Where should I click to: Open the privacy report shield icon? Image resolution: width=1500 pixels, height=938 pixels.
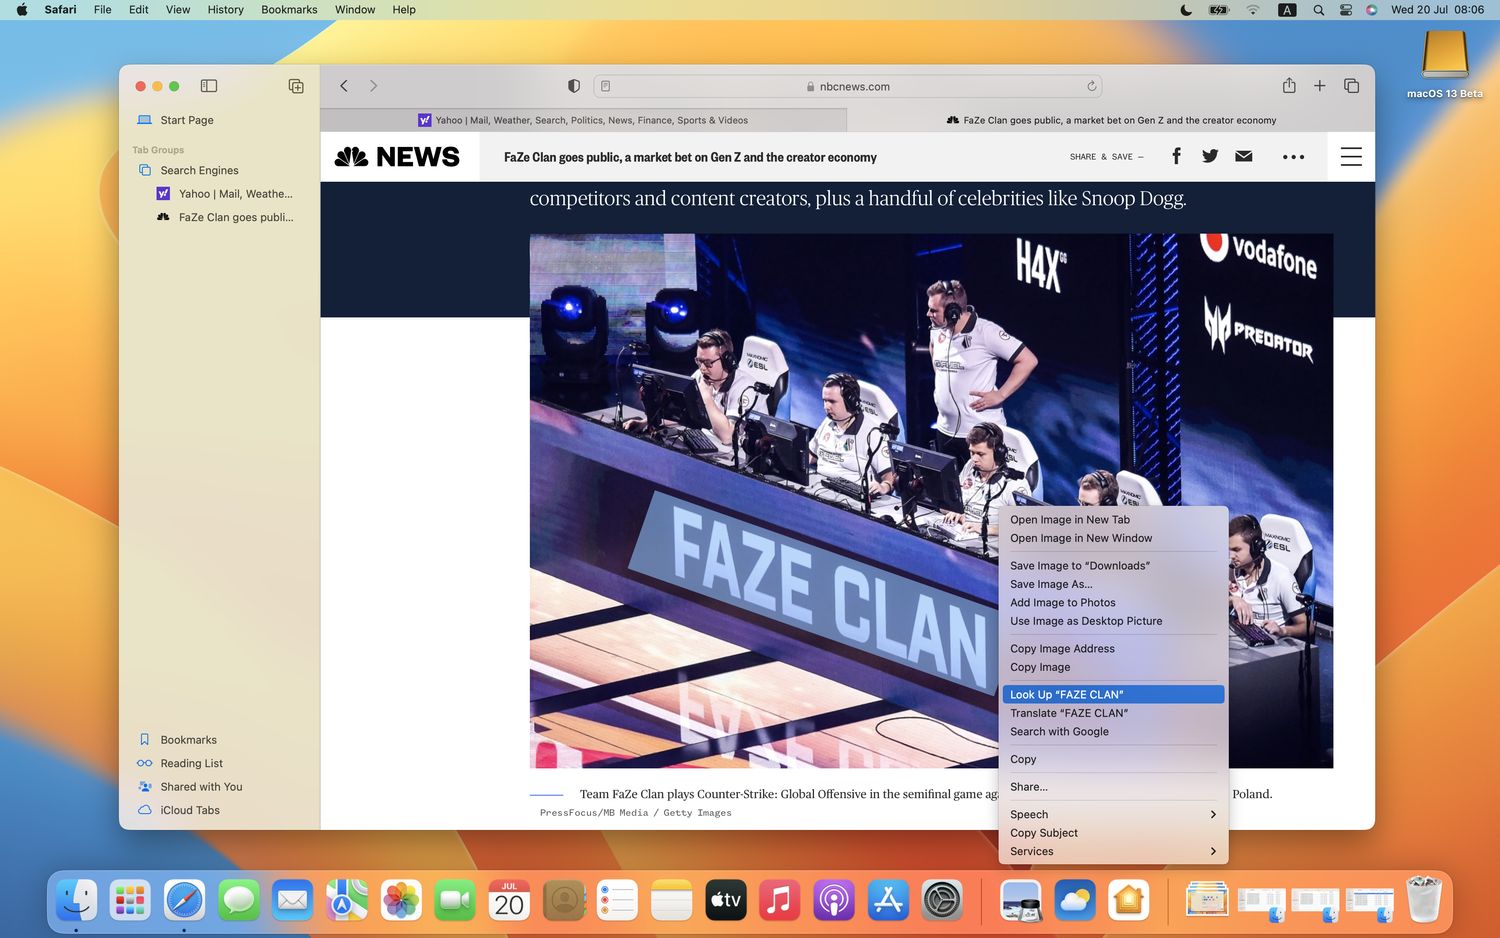click(574, 86)
